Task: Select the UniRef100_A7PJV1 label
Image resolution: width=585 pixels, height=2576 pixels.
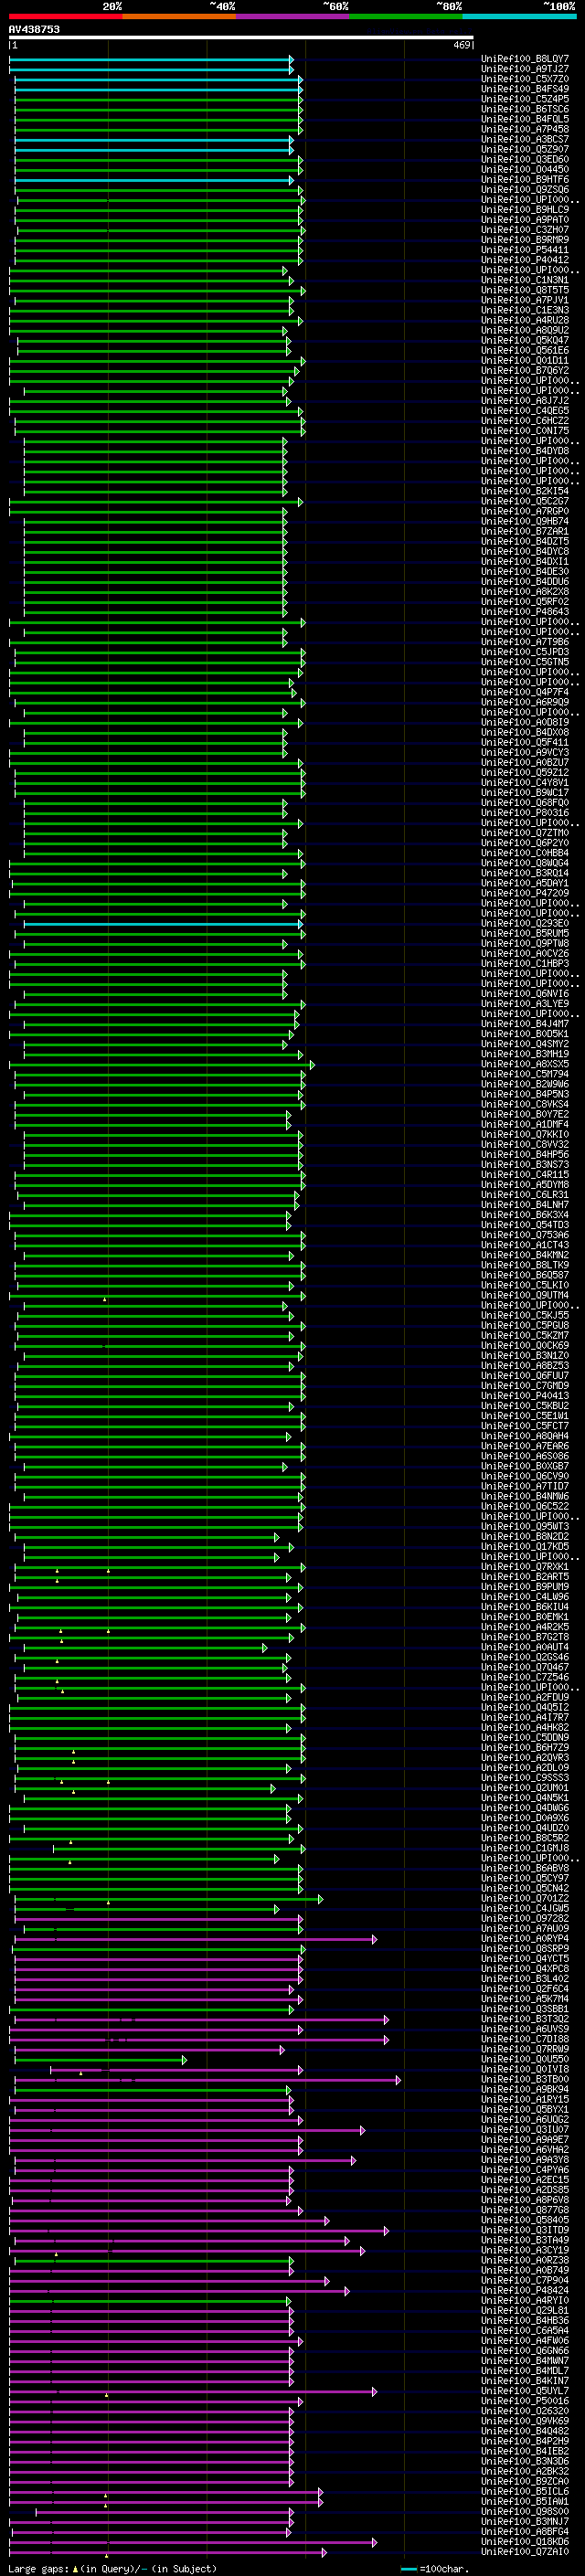Action: point(525,300)
